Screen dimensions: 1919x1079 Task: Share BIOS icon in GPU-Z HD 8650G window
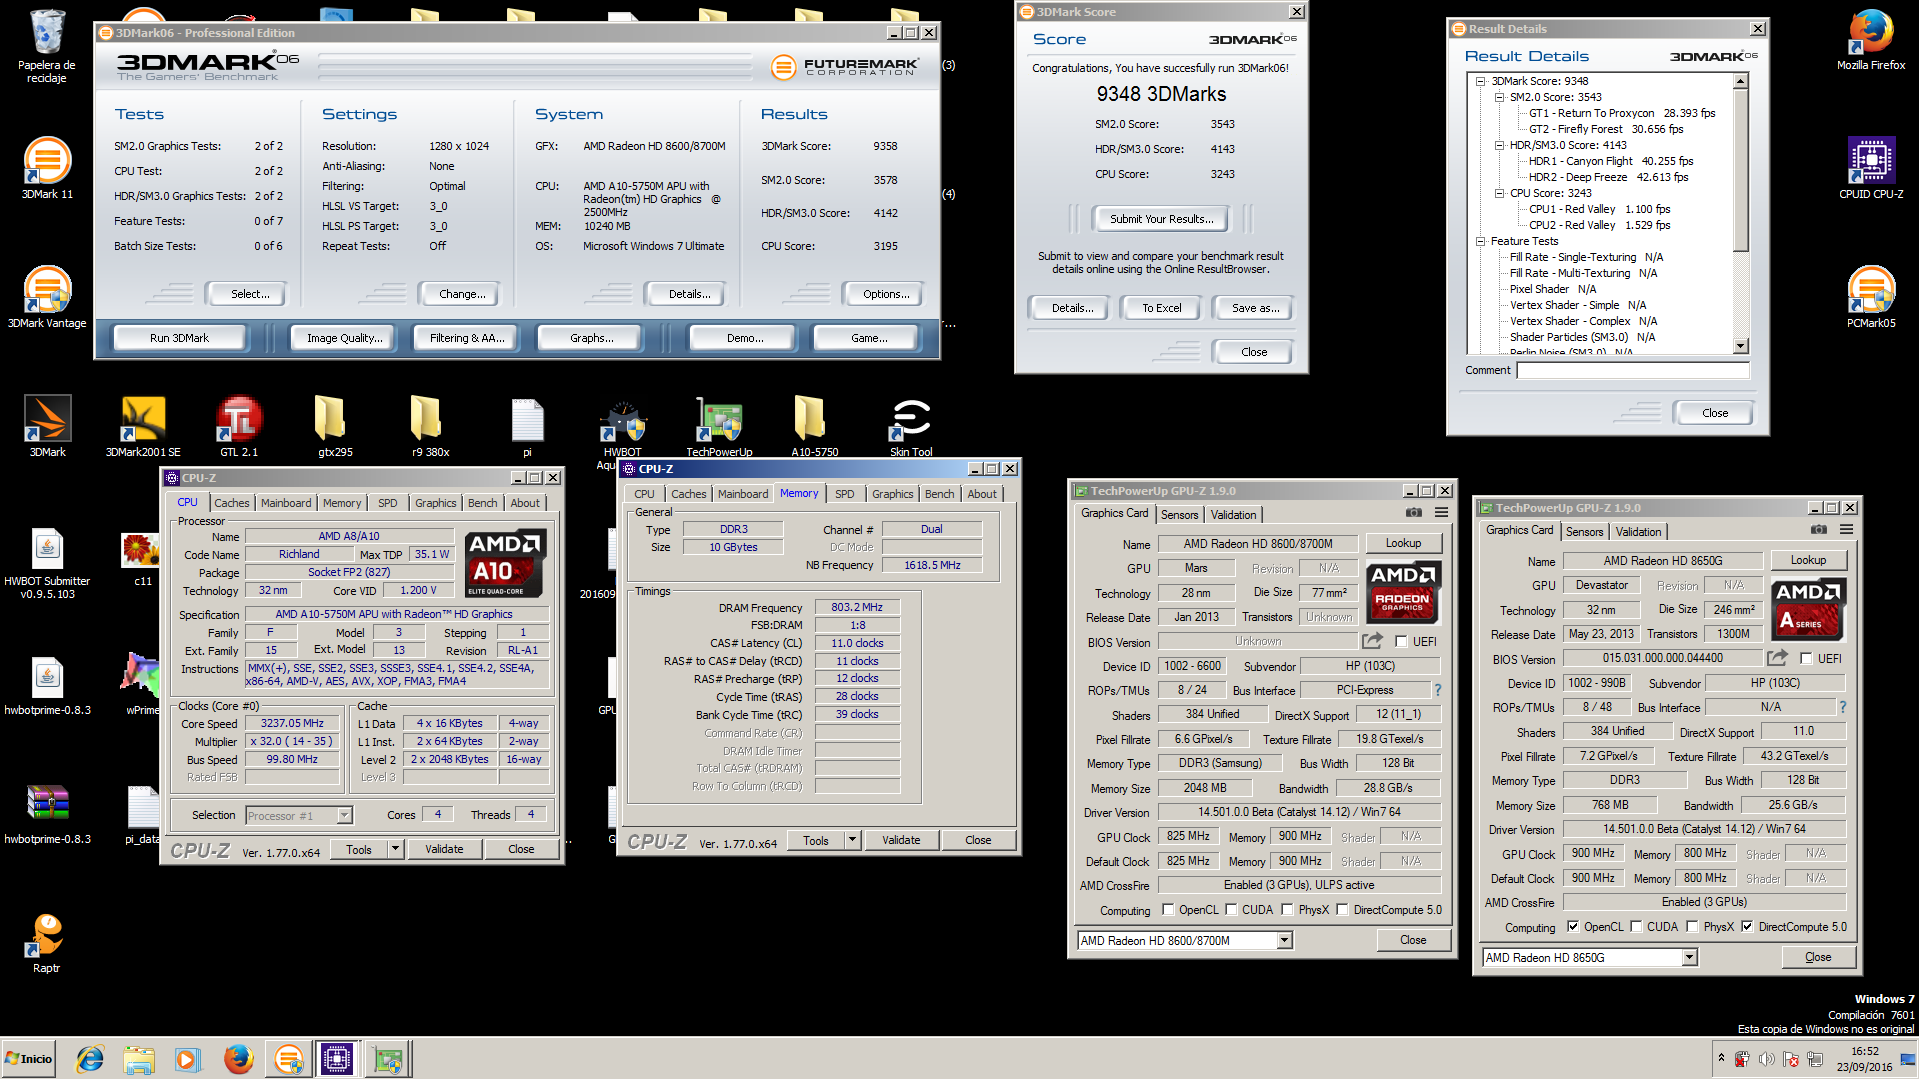coord(1777,658)
